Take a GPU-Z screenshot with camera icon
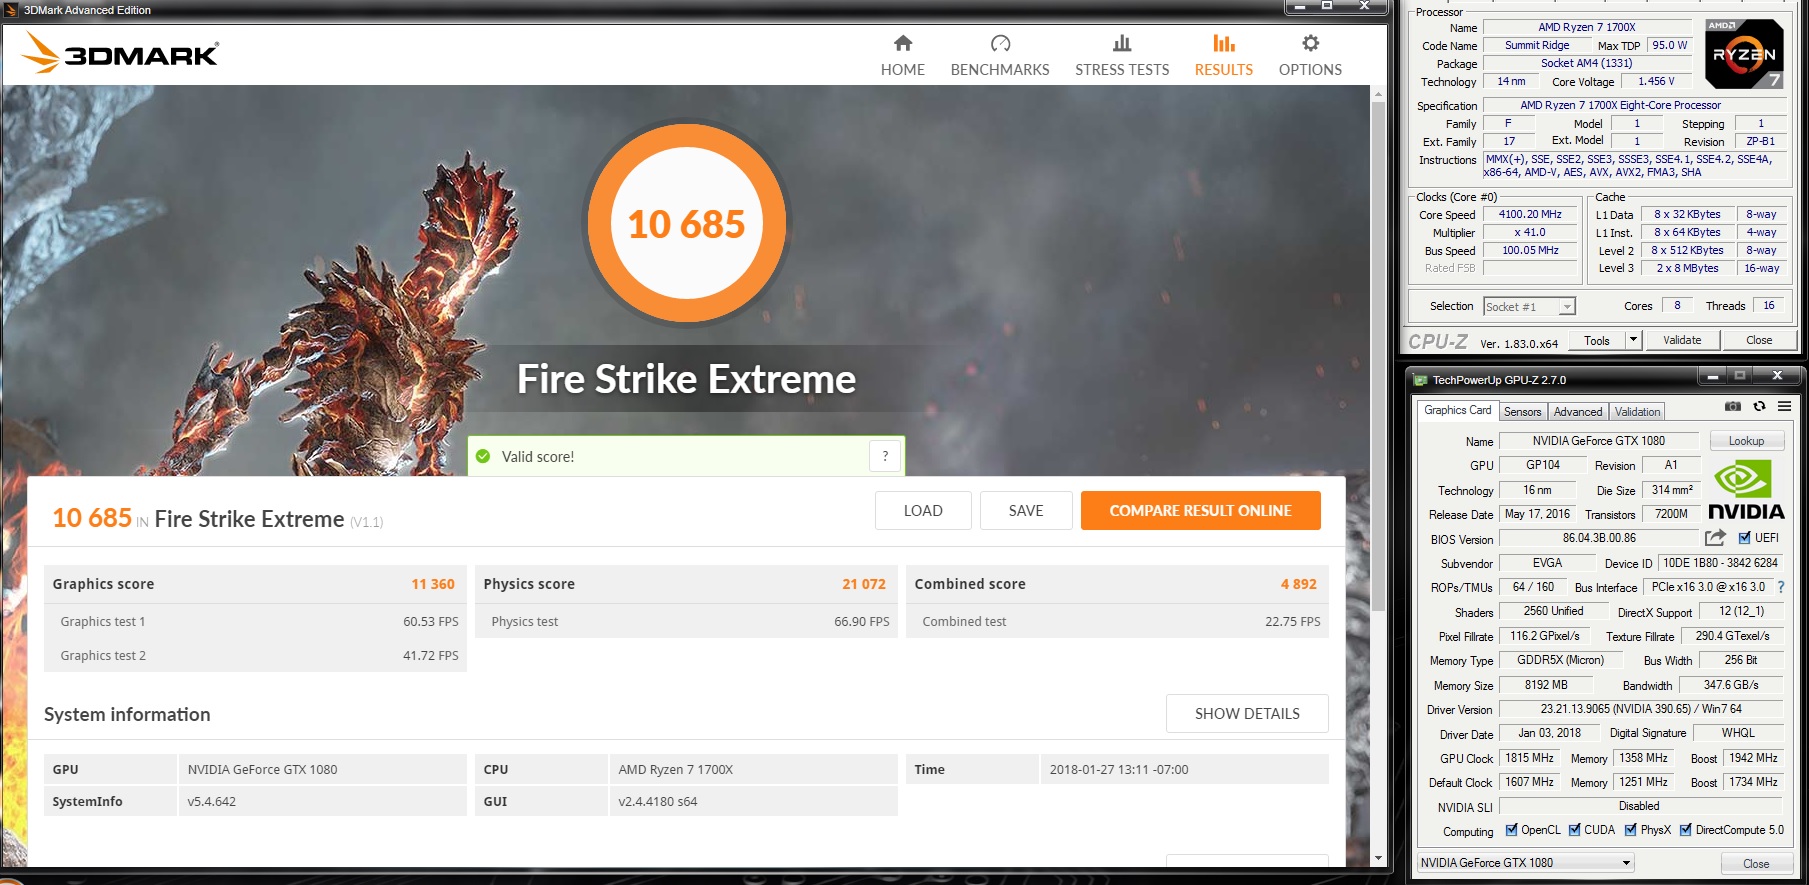This screenshot has height=885, width=1809. pos(1733,406)
